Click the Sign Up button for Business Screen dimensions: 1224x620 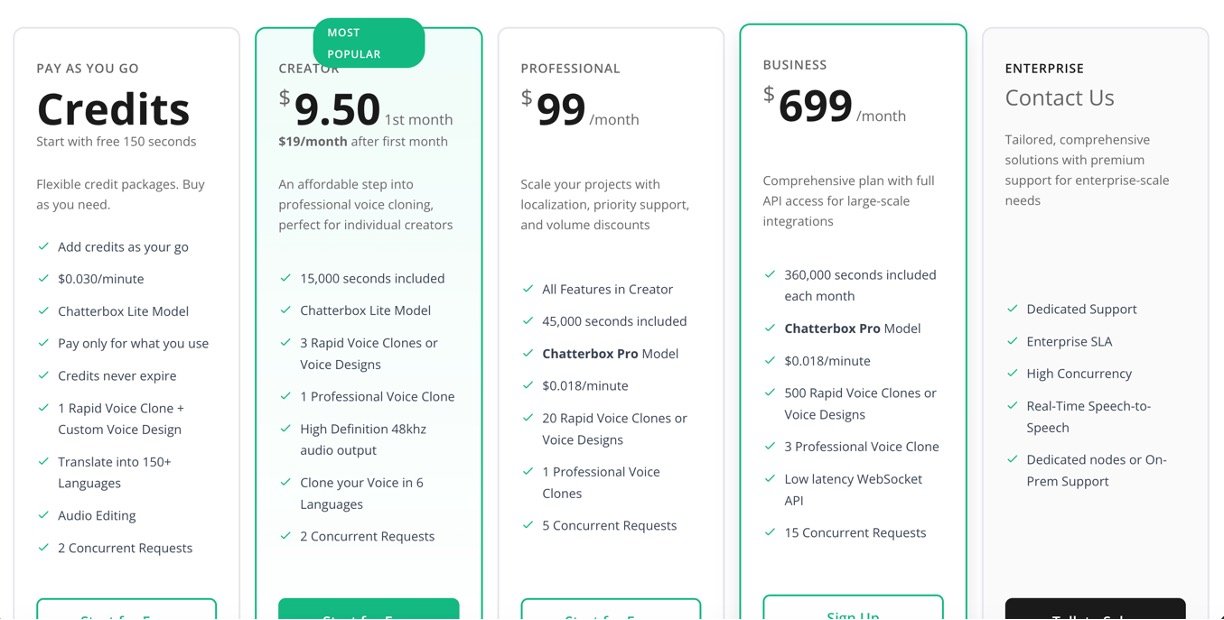click(x=852, y=609)
